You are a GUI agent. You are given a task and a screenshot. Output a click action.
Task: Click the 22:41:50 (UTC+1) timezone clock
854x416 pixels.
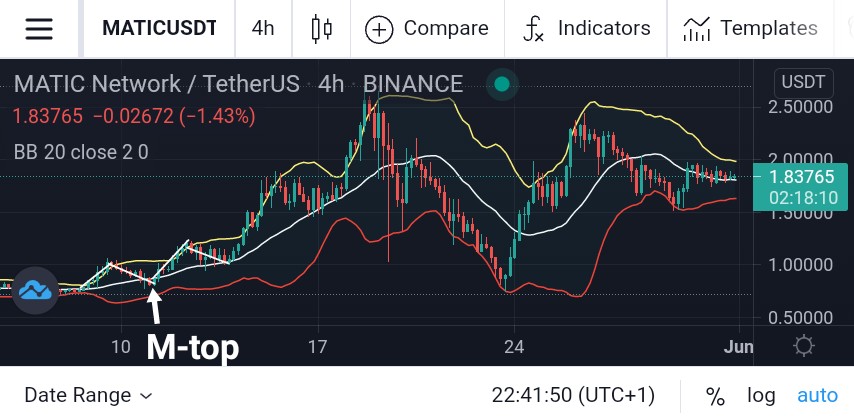tap(573, 395)
